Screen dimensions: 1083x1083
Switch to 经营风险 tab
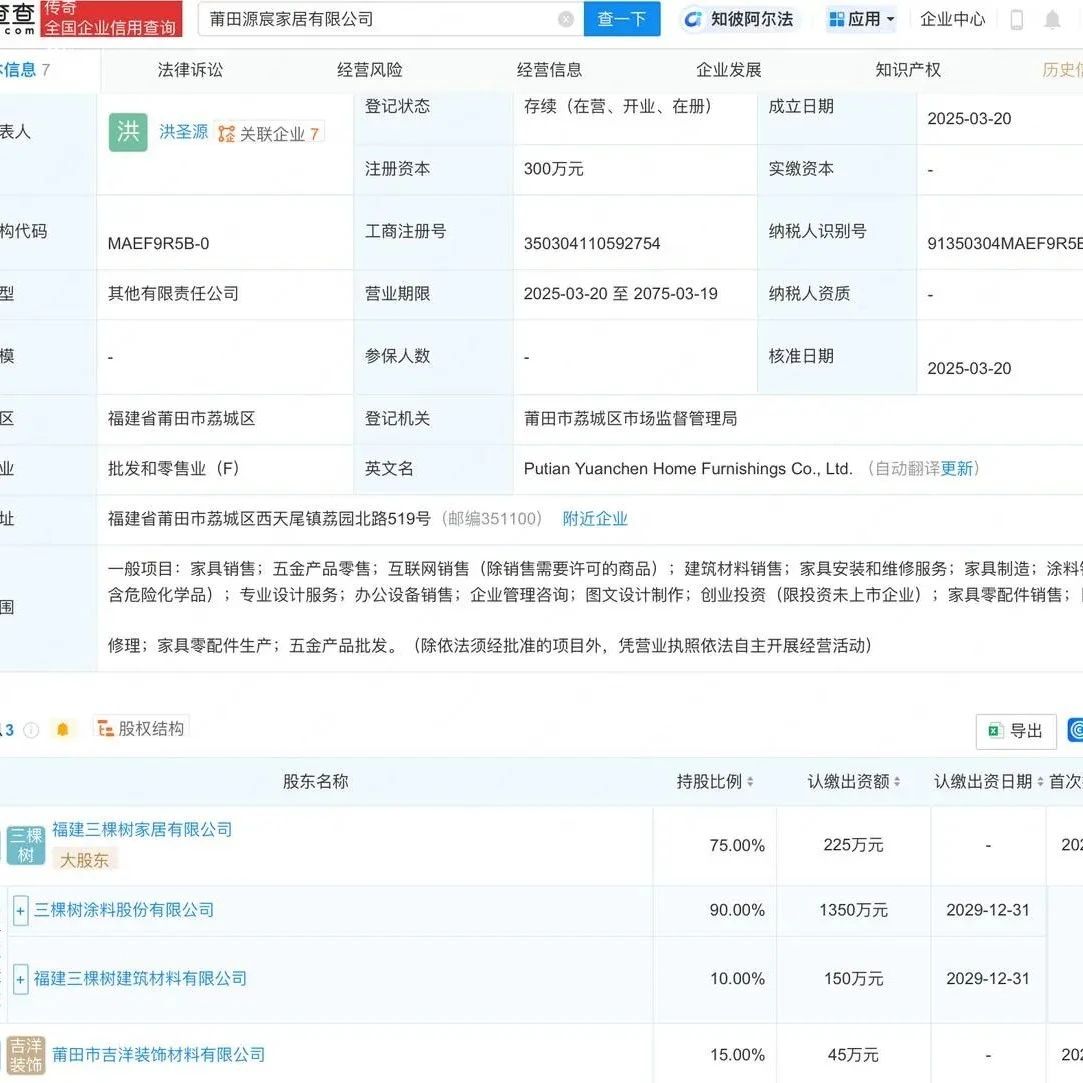[370, 70]
